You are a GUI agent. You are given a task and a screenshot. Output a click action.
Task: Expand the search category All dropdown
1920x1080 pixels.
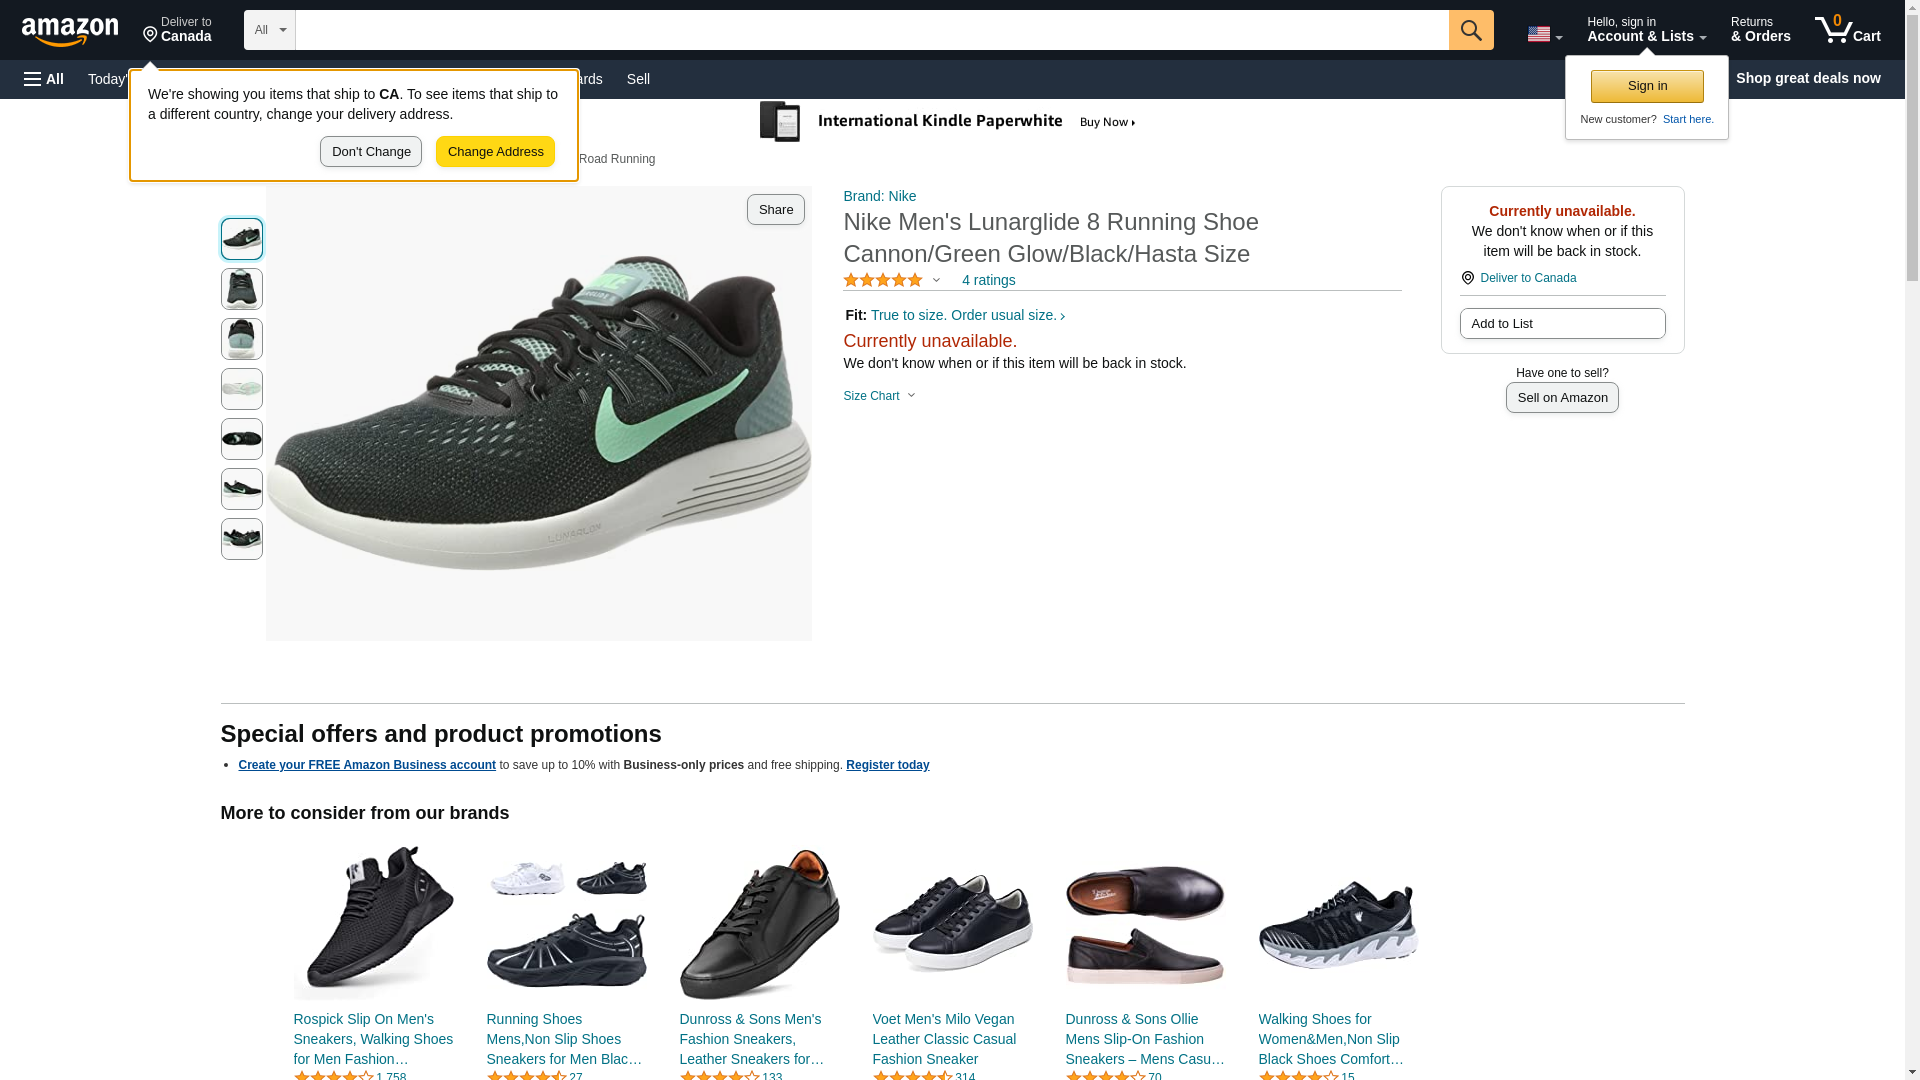(269, 30)
